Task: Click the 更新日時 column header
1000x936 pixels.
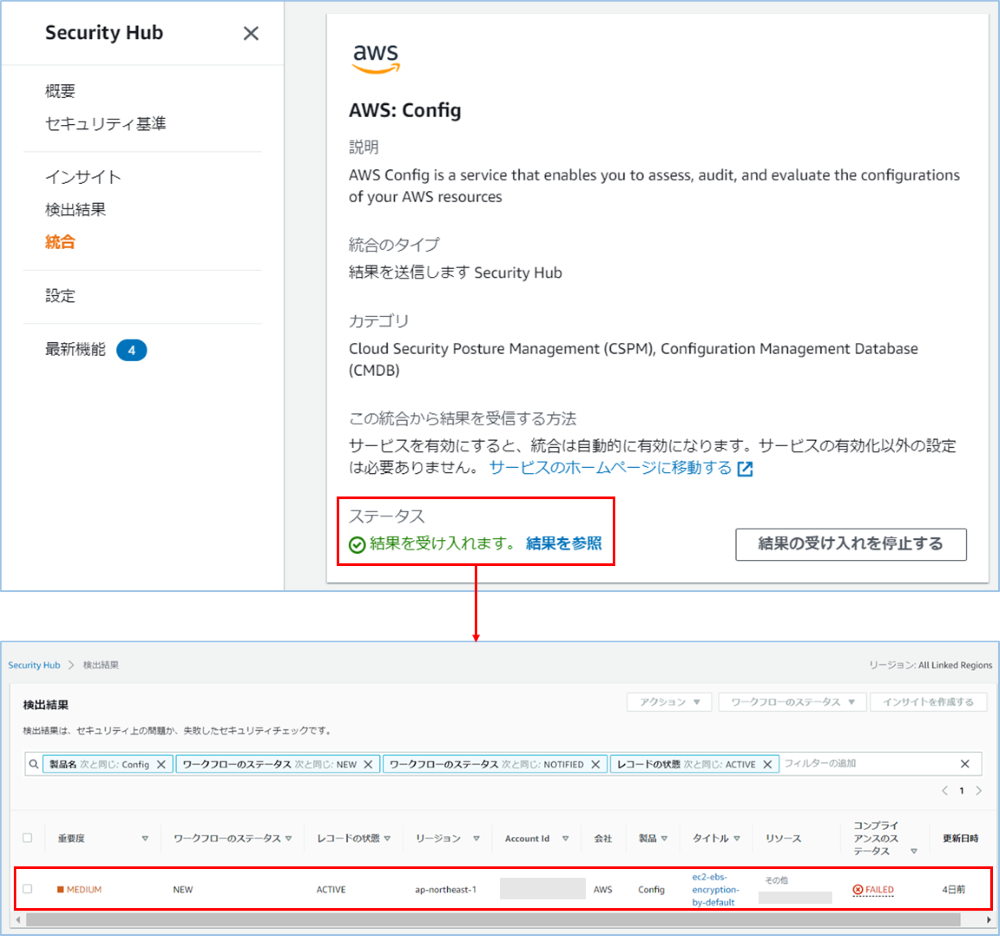Action: pos(960,838)
